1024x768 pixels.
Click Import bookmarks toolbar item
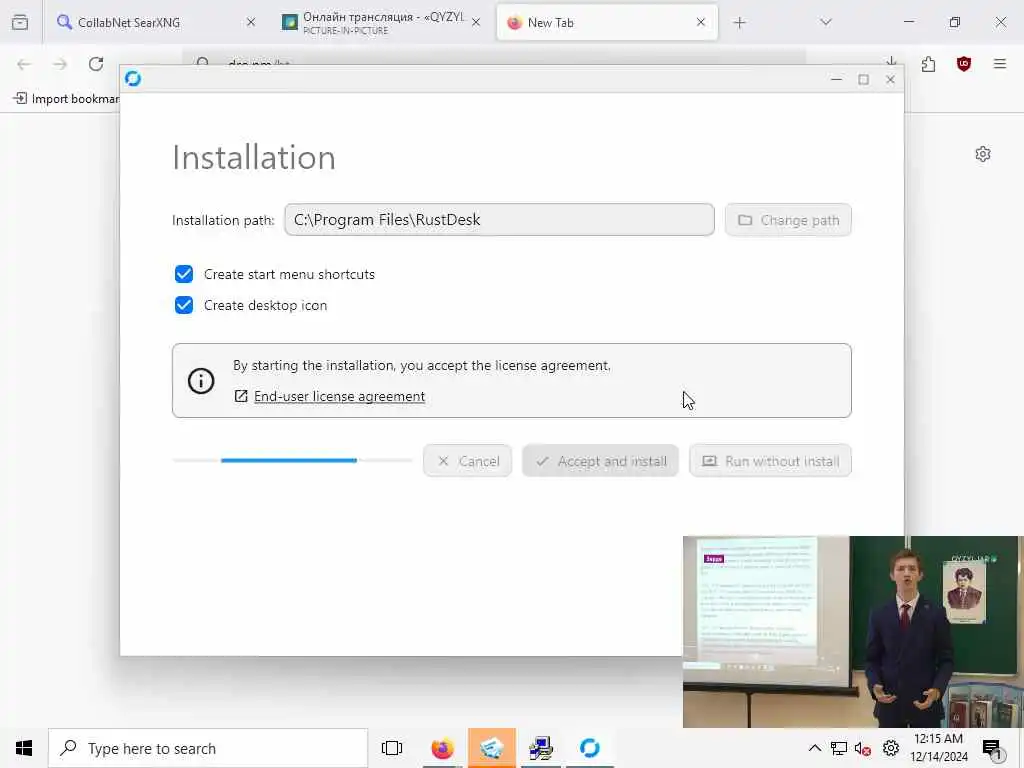(x=66, y=99)
